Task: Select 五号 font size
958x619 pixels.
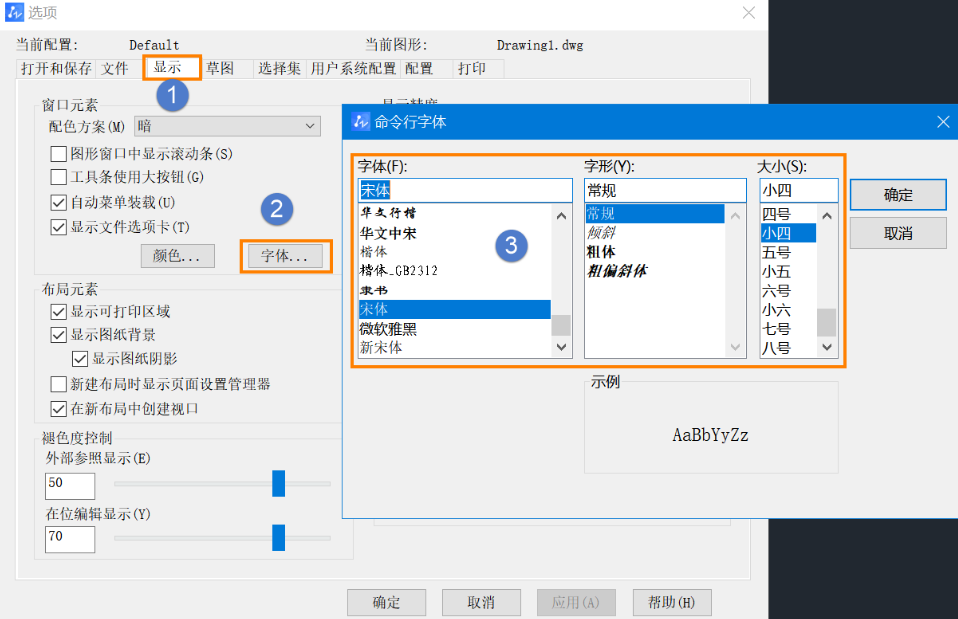Action: click(788, 252)
